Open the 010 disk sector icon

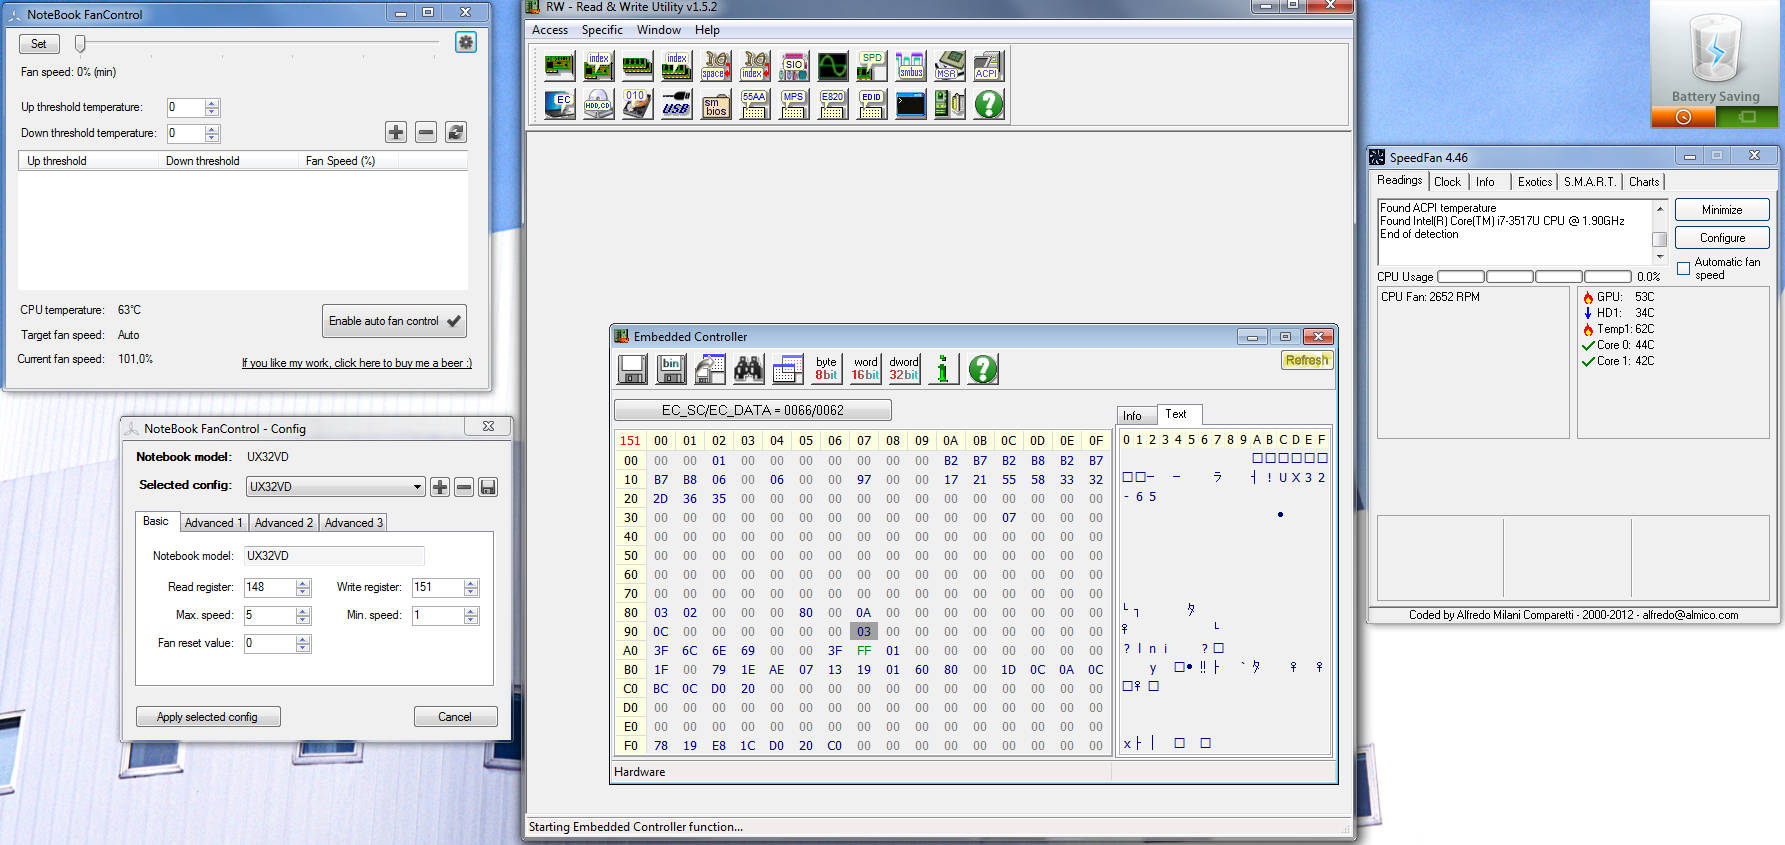(637, 104)
